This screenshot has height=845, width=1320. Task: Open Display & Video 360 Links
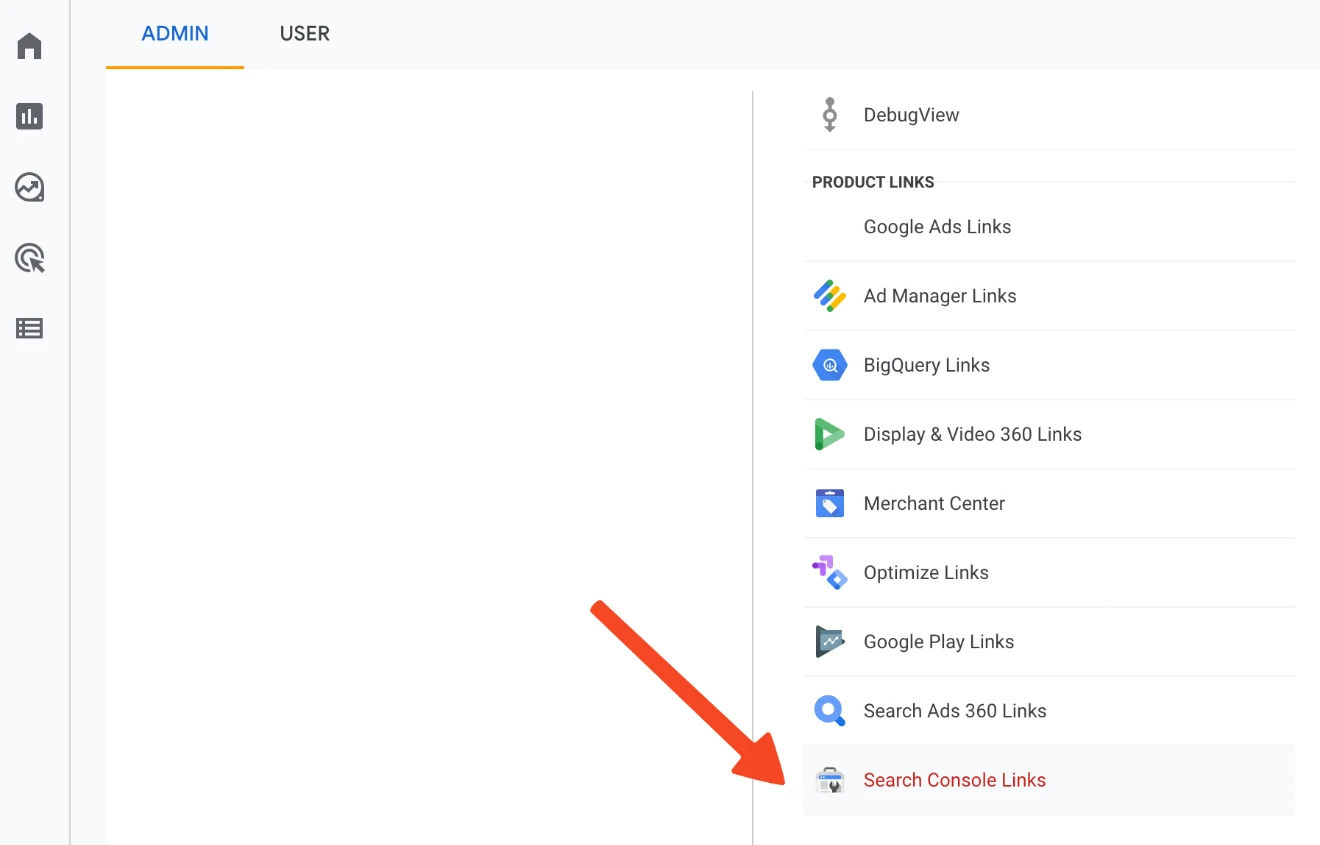pos(1049,434)
